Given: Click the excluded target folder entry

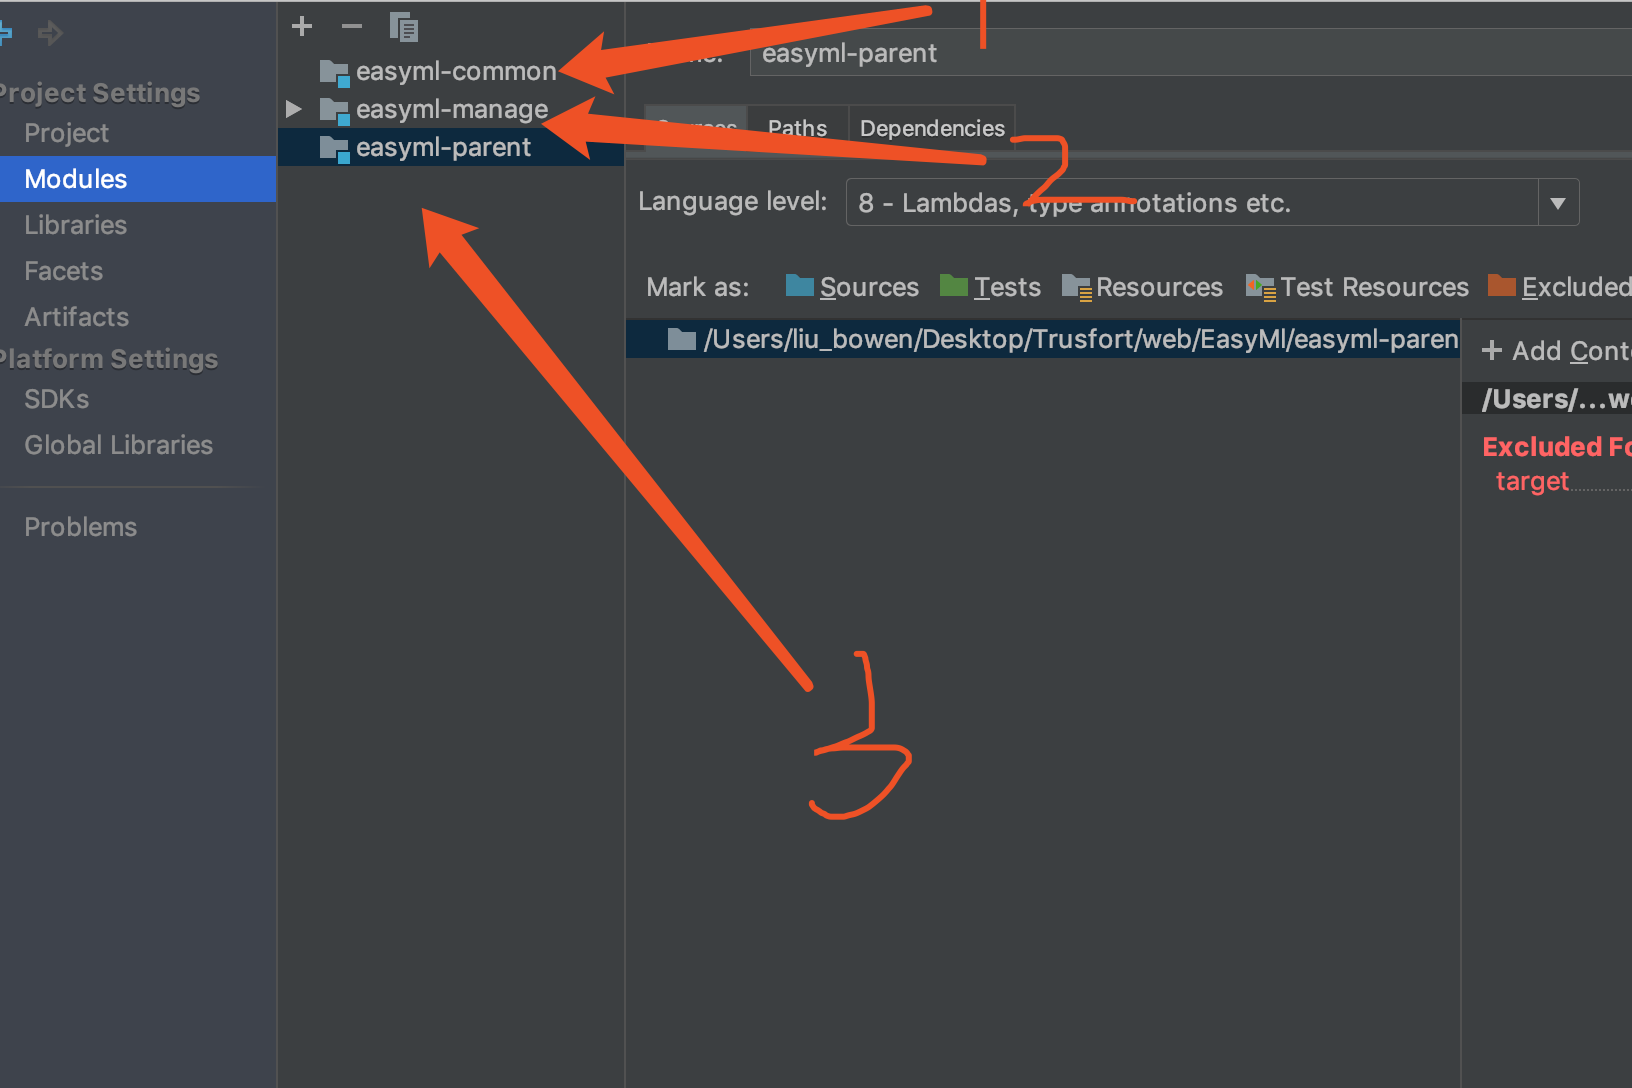Looking at the screenshot, I should click(x=1532, y=481).
